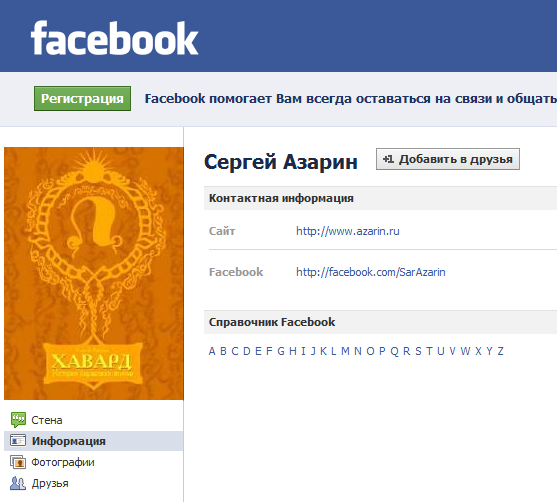Click the Сайт field label

tap(222, 231)
